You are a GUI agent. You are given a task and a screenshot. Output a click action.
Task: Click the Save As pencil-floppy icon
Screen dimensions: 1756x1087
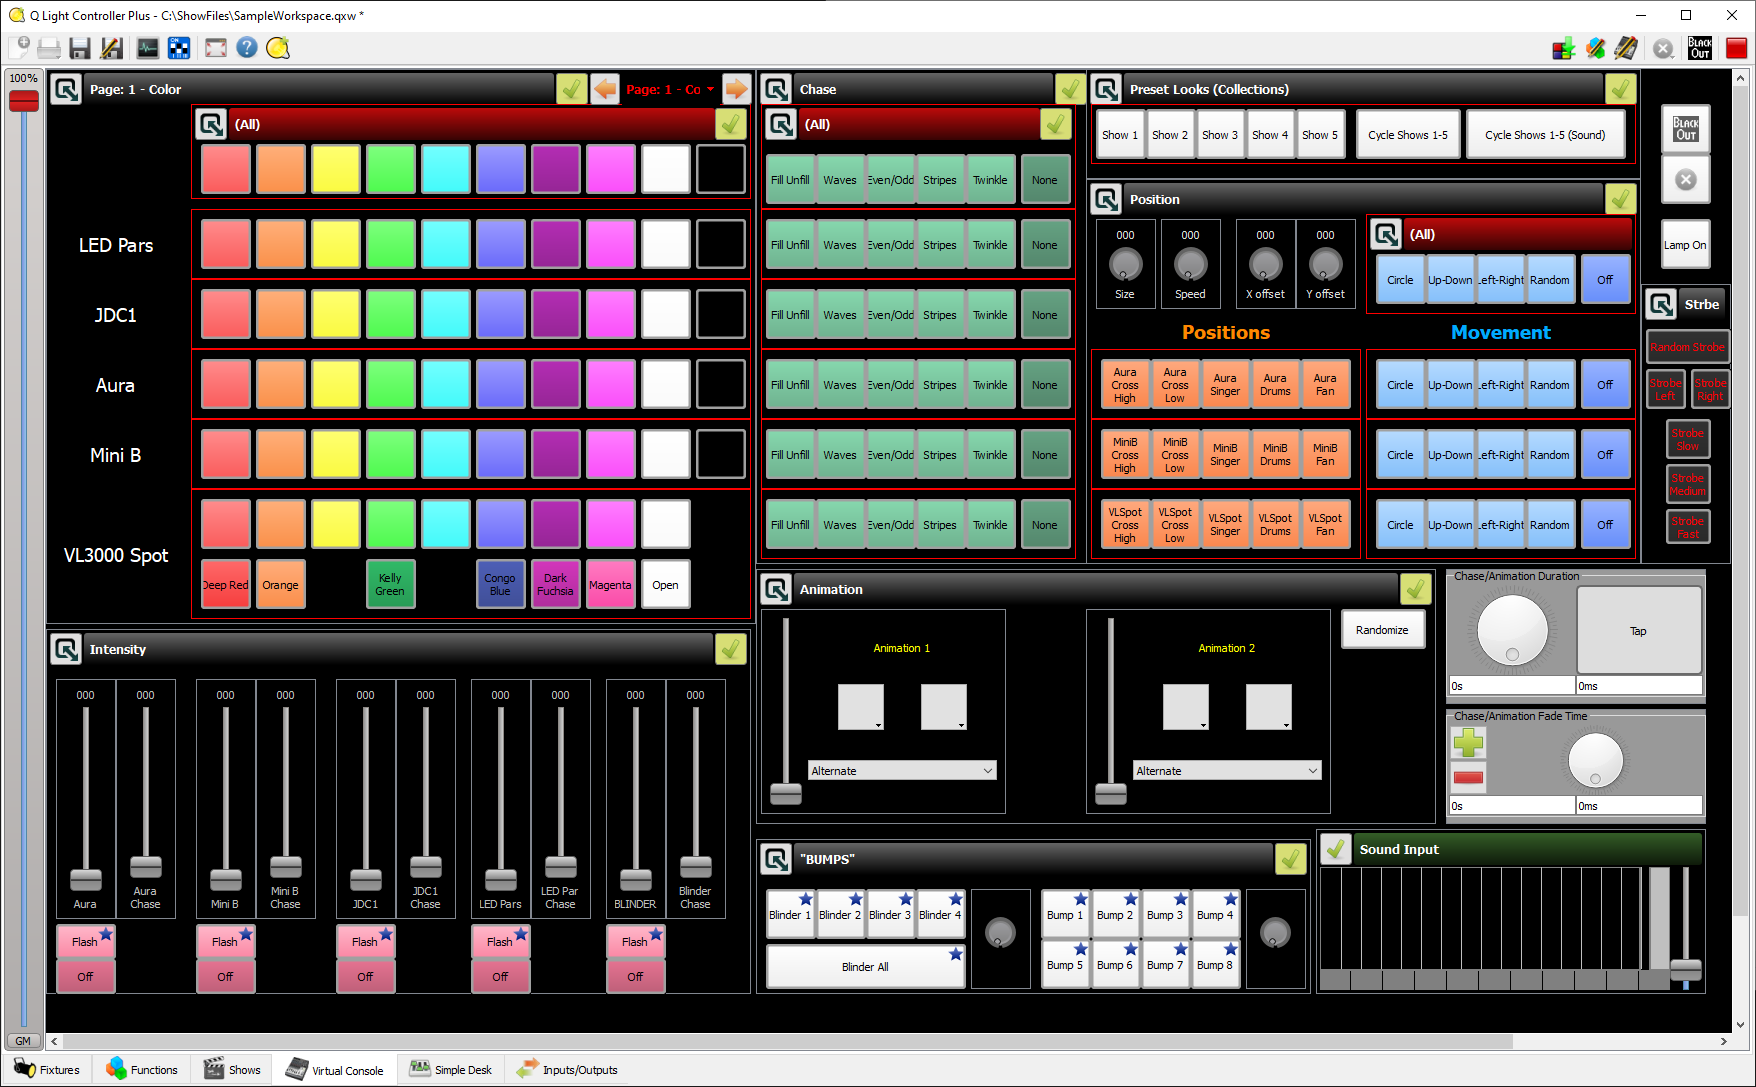tap(111, 47)
